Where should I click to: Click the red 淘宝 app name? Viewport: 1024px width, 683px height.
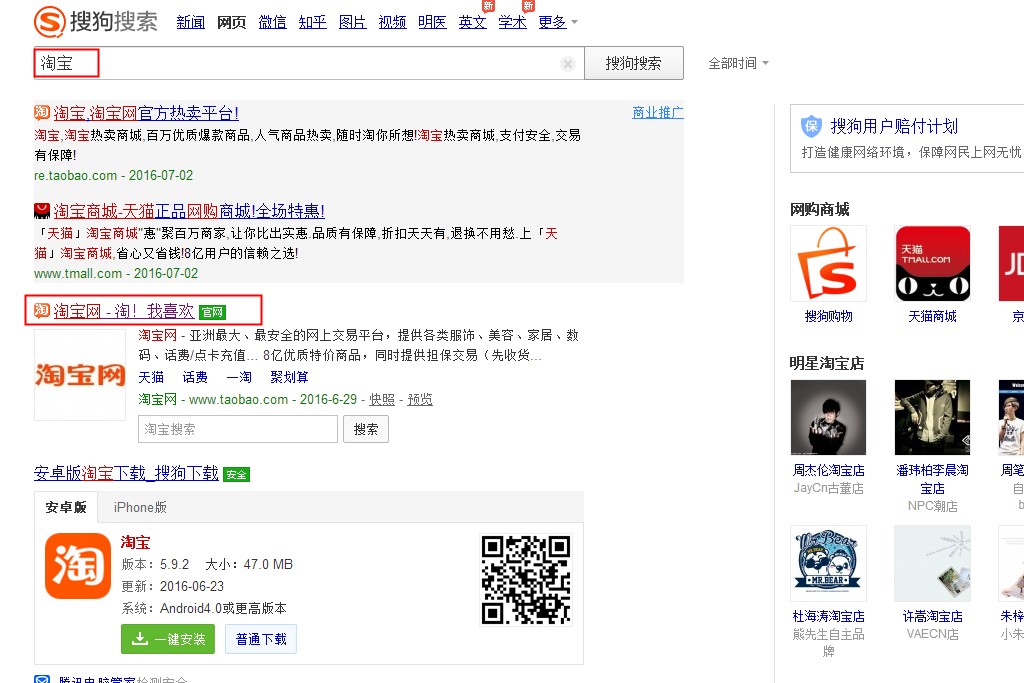(x=135, y=543)
